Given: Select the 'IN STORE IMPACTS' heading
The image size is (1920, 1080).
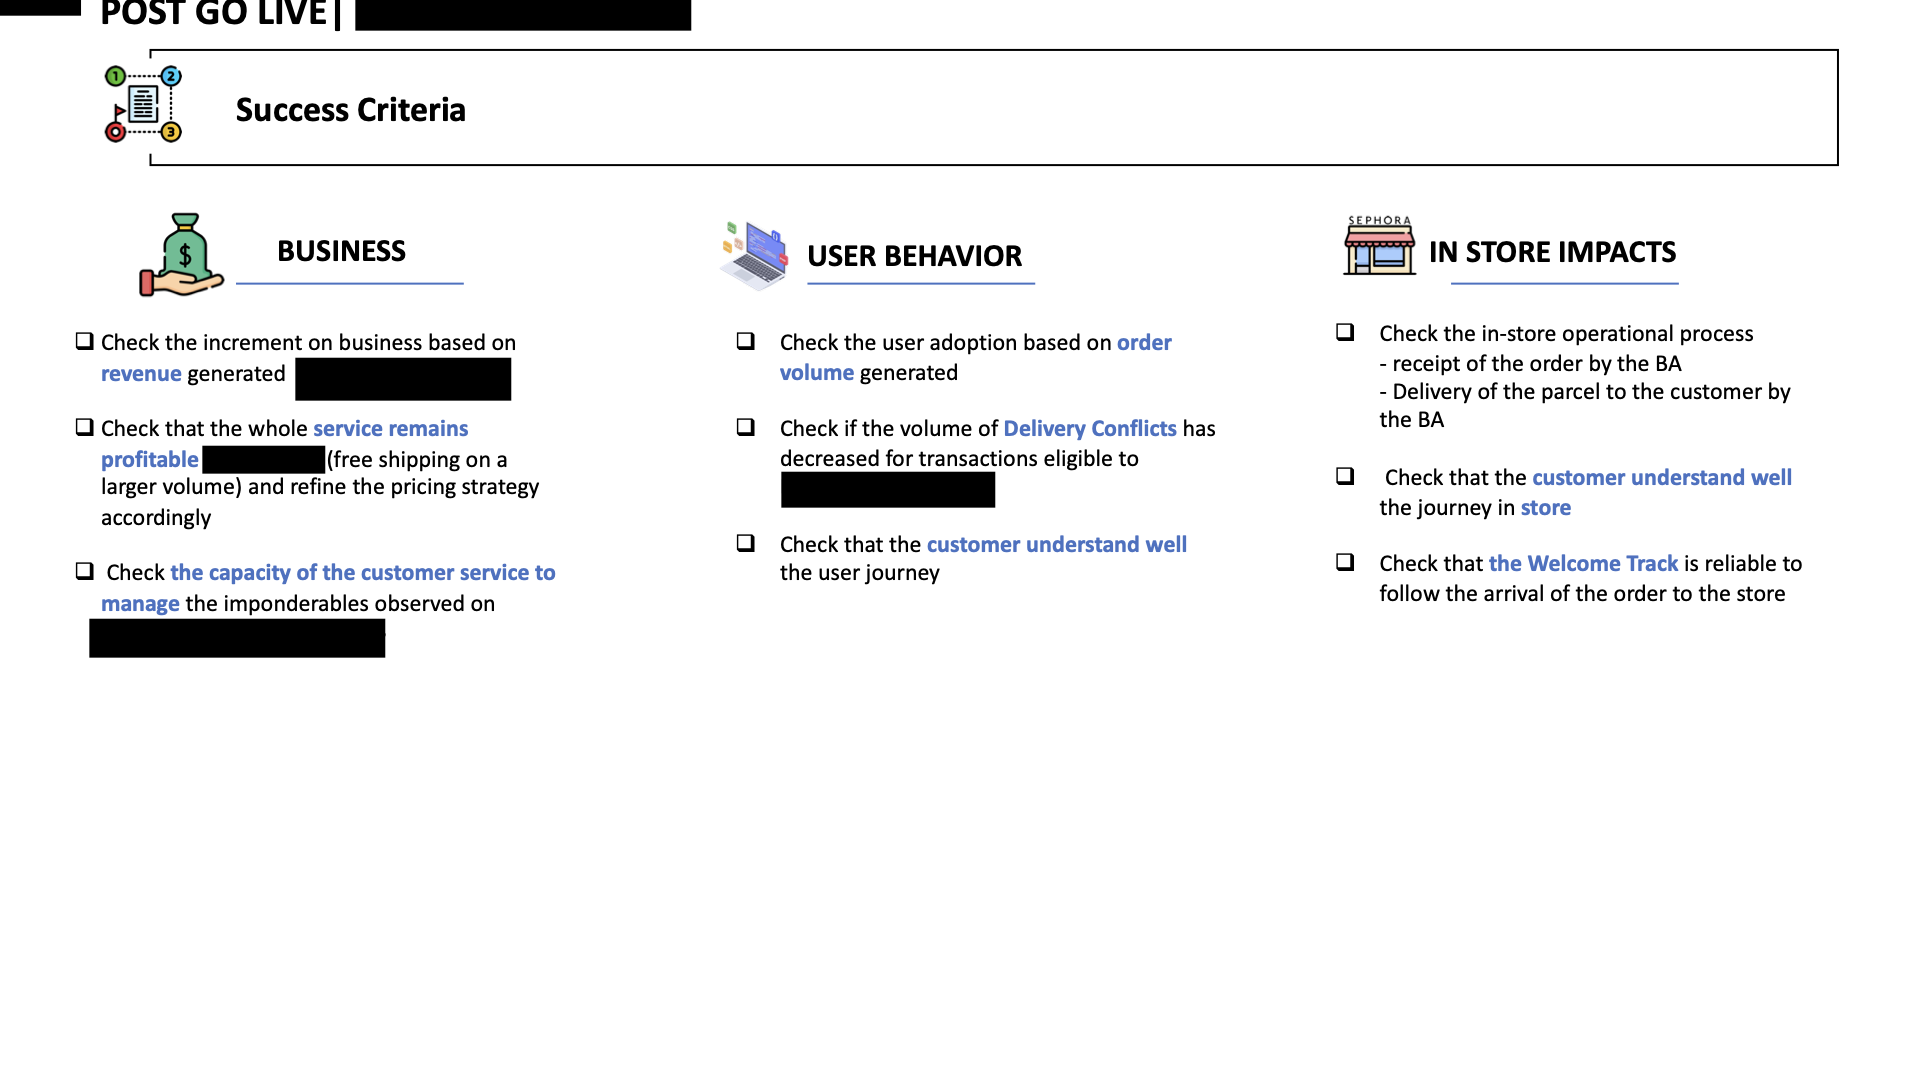Looking at the screenshot, I should pyautogui.click(x=1552, y=252).
